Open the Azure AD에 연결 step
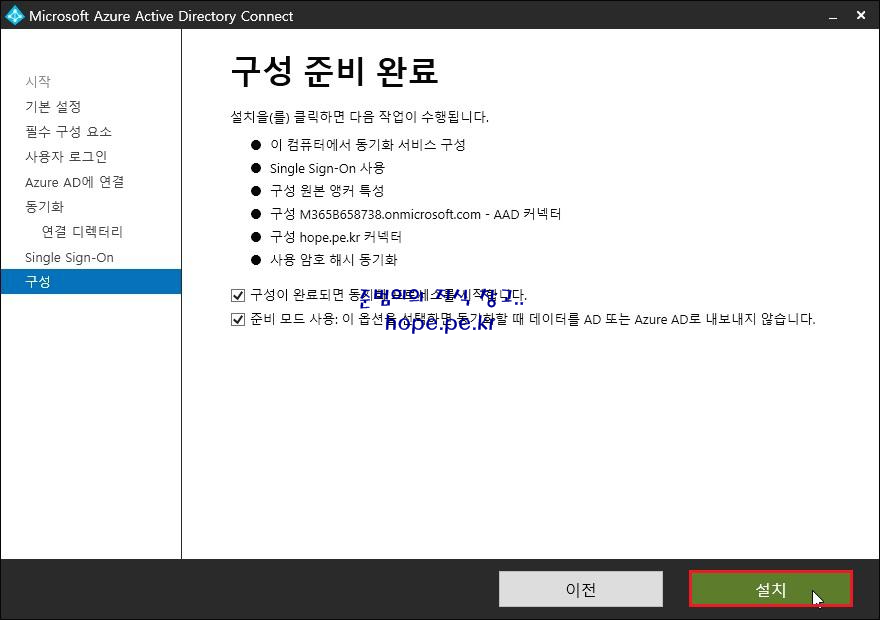This screenshot has width=880, height=620. coord(75,182)
